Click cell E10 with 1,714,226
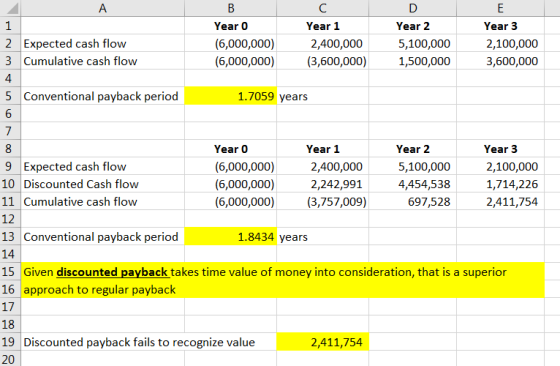 [x=500, y=184]
